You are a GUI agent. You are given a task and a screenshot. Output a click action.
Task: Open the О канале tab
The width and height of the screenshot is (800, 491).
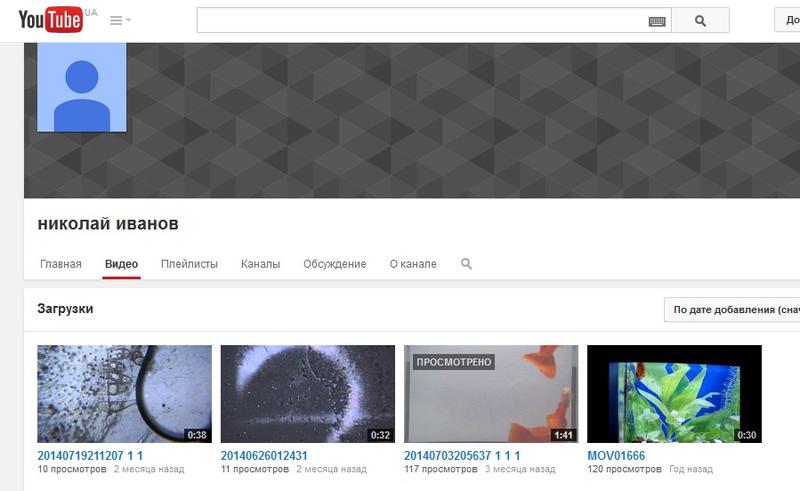tap(413, 264)
